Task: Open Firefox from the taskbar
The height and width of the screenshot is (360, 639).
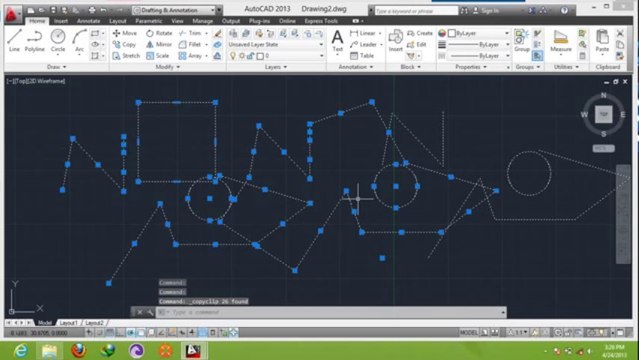Action: tap(79, 350)
